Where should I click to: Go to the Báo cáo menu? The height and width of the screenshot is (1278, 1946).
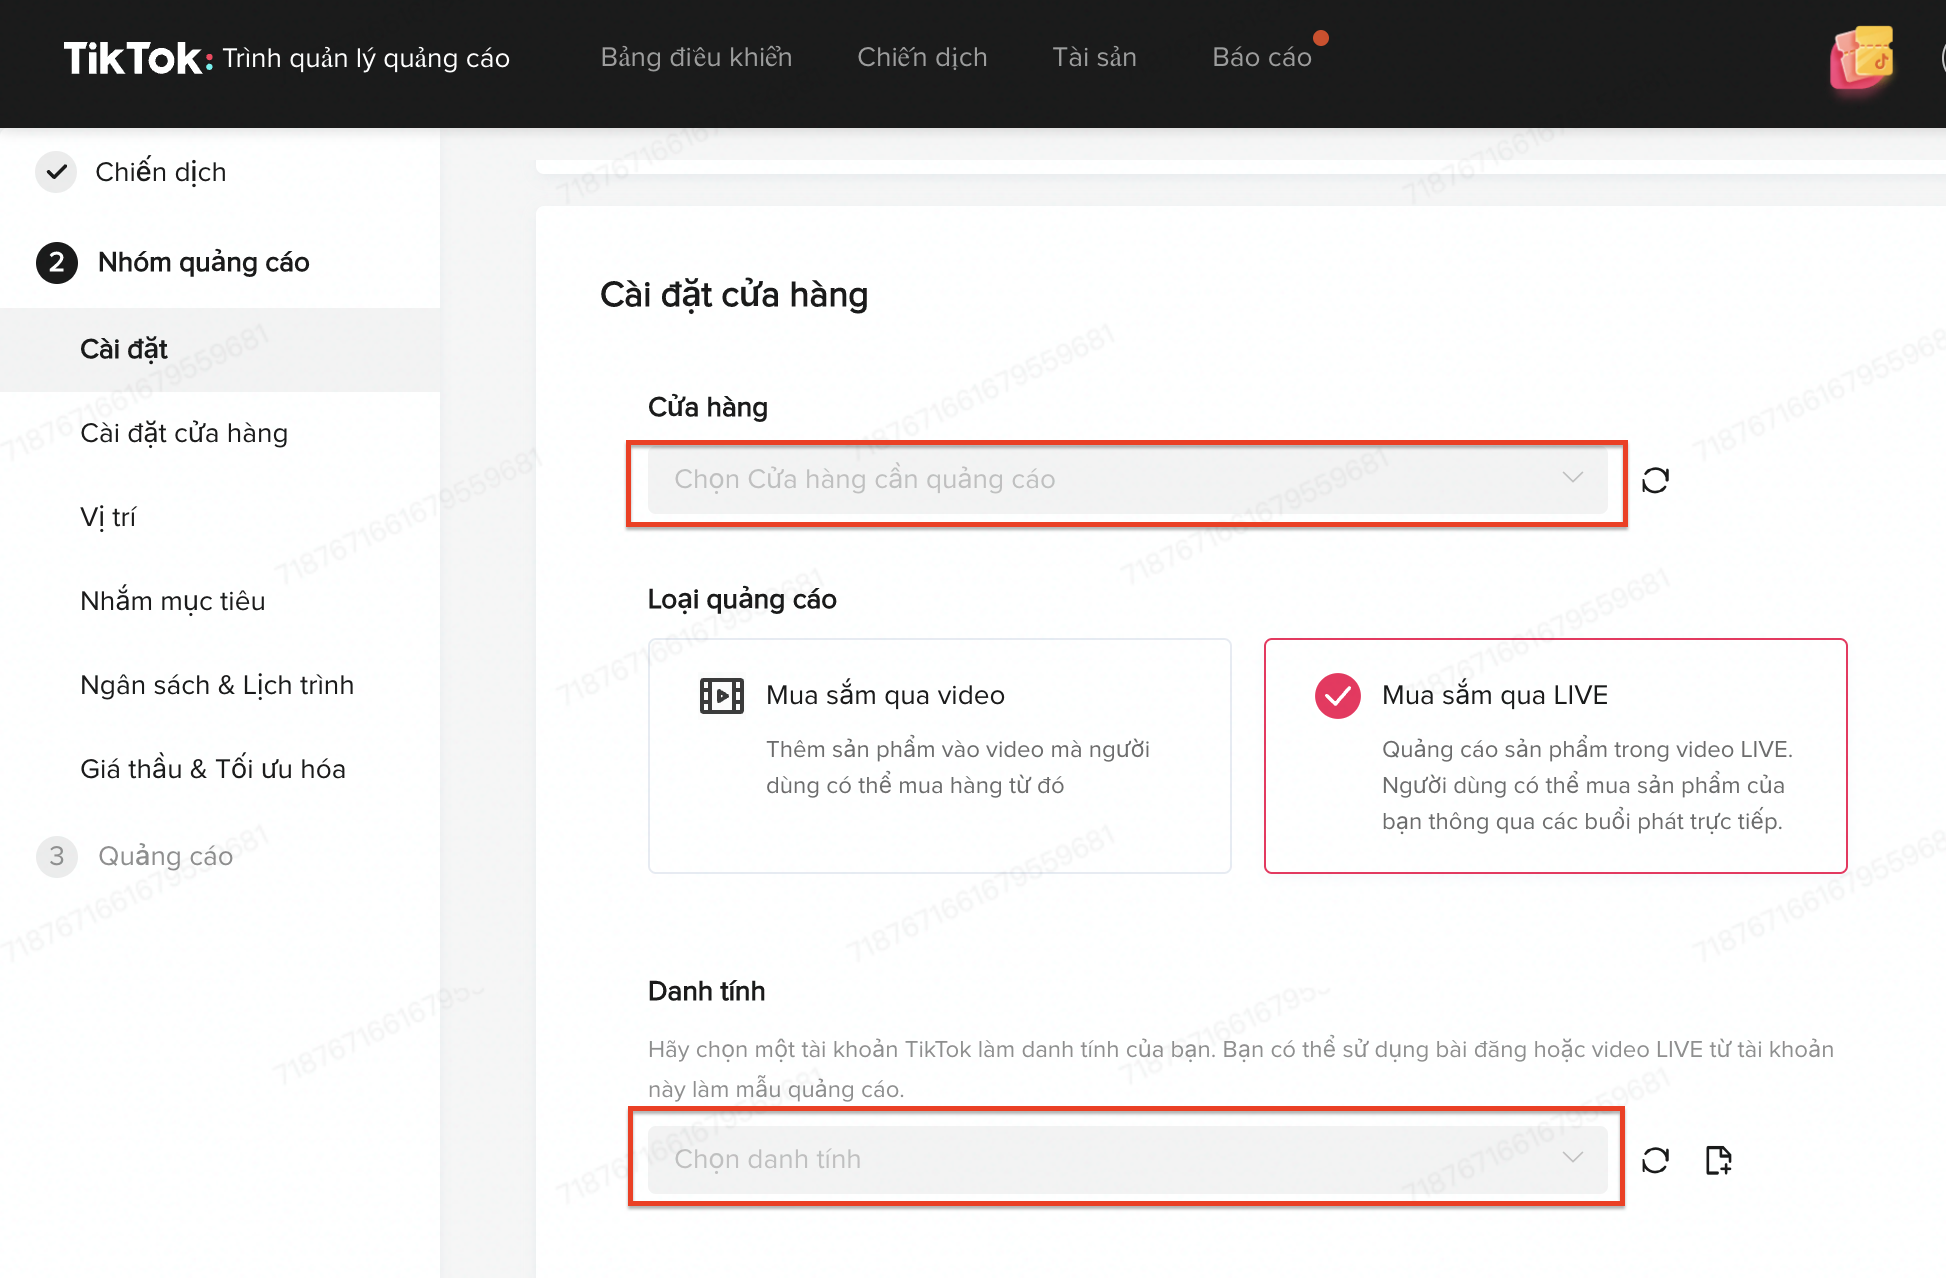pyautogui.click(x=1261, y=58)
